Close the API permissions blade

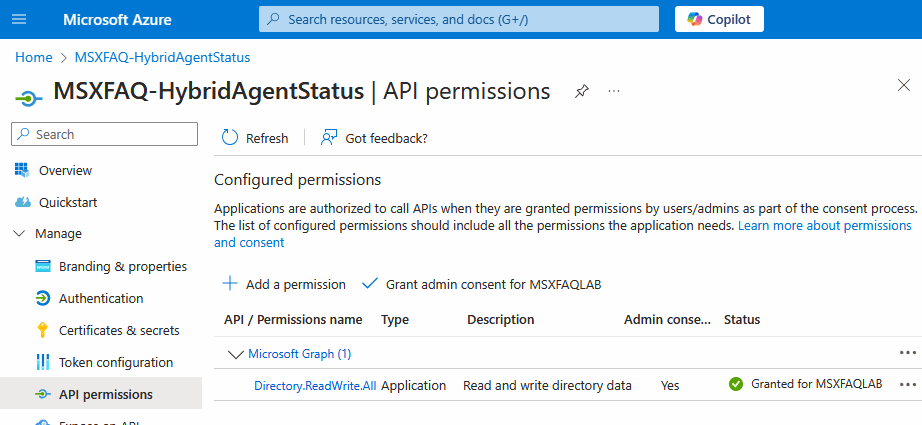point(904,85)
